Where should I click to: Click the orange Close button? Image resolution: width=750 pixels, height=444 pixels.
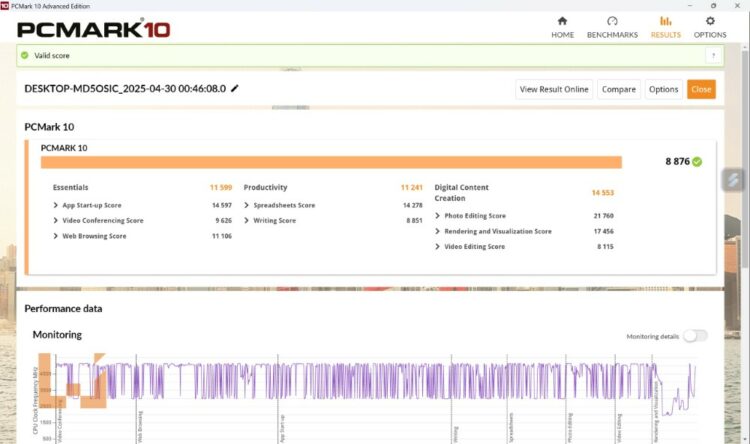pos(701,89)
